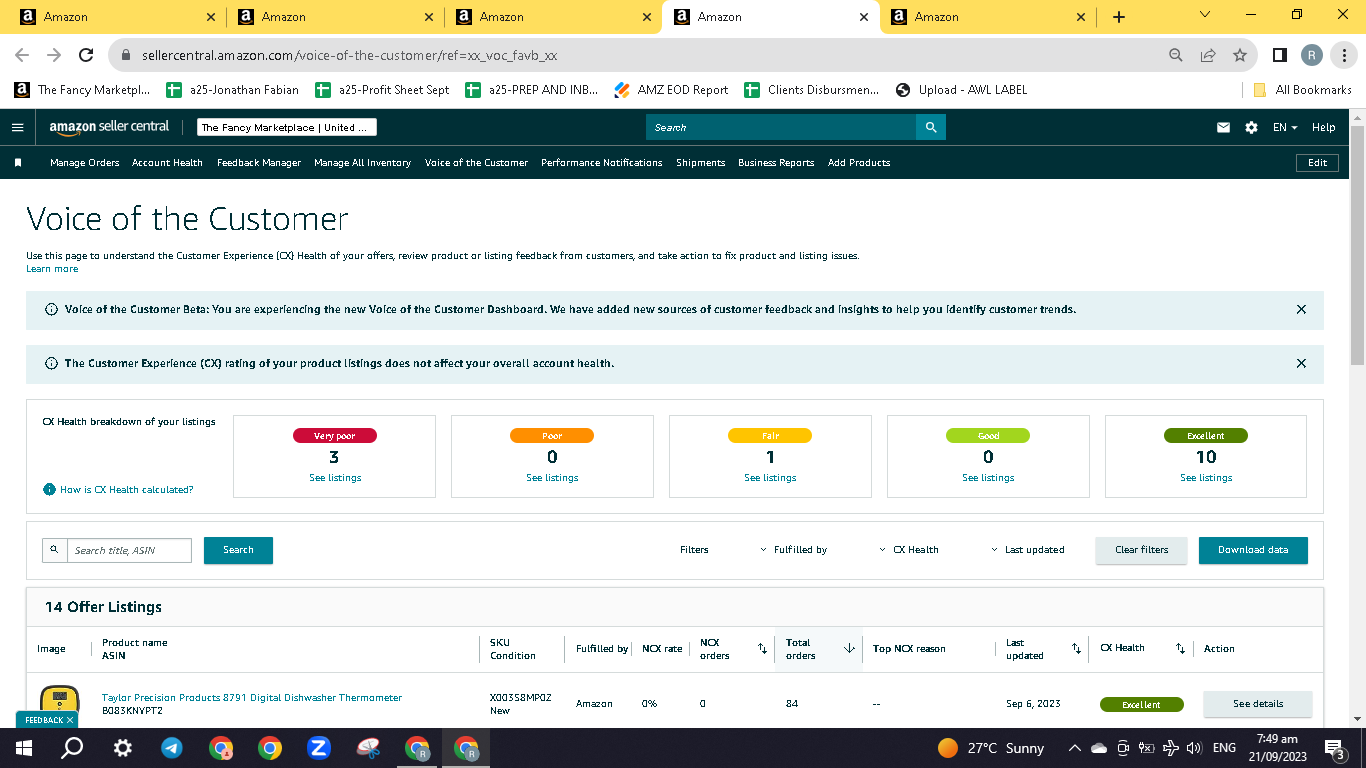
Task: Click the Download data button
Action: (x=1253, y=550)
